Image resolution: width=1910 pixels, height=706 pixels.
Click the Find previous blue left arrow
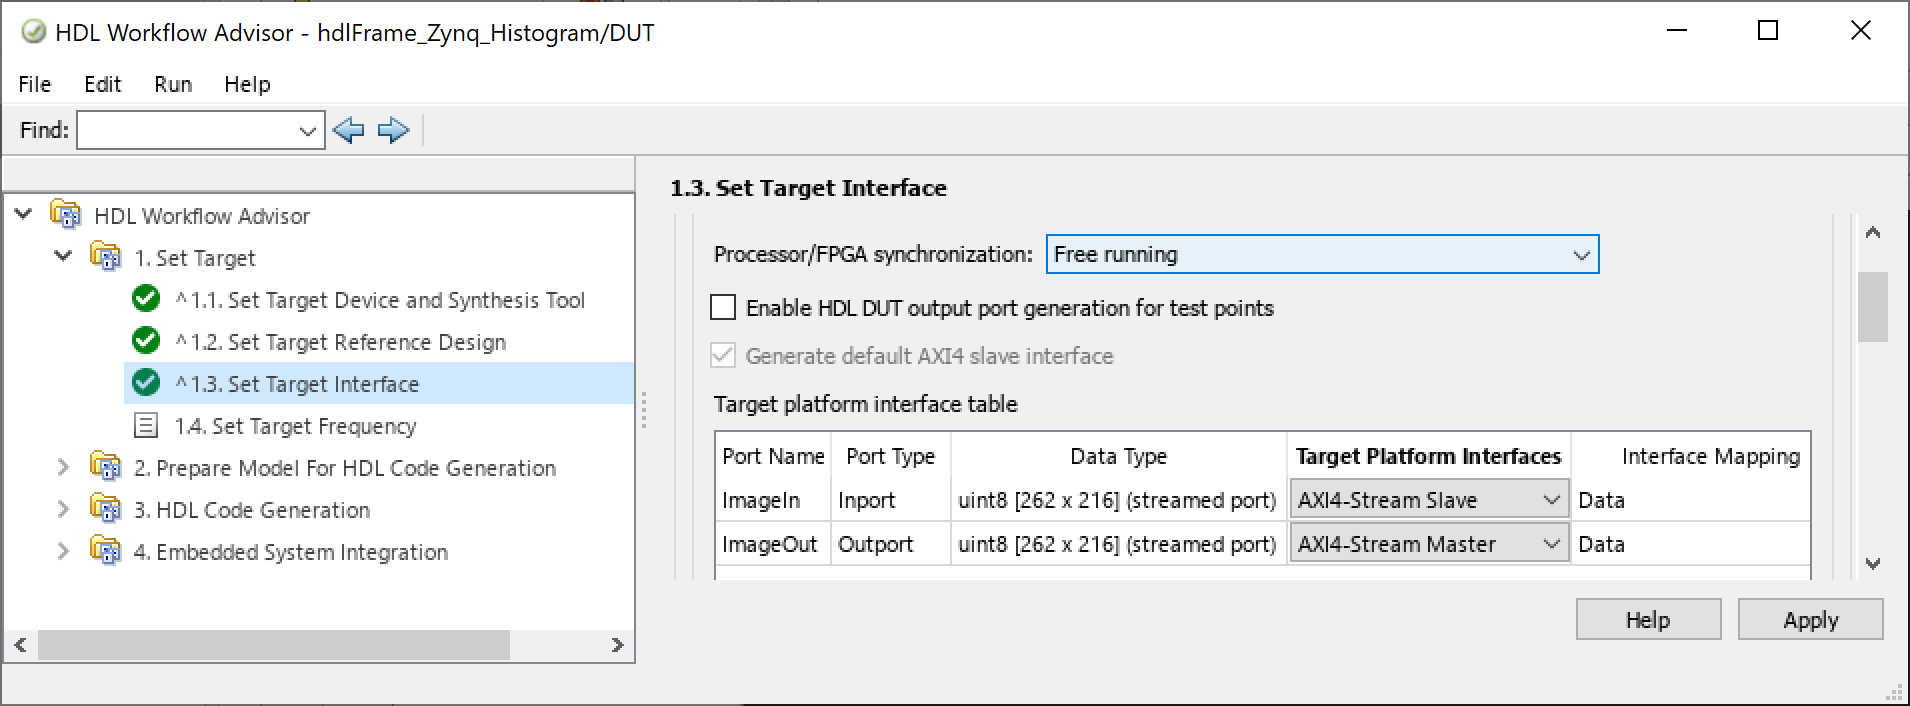(x=348, y=130)
